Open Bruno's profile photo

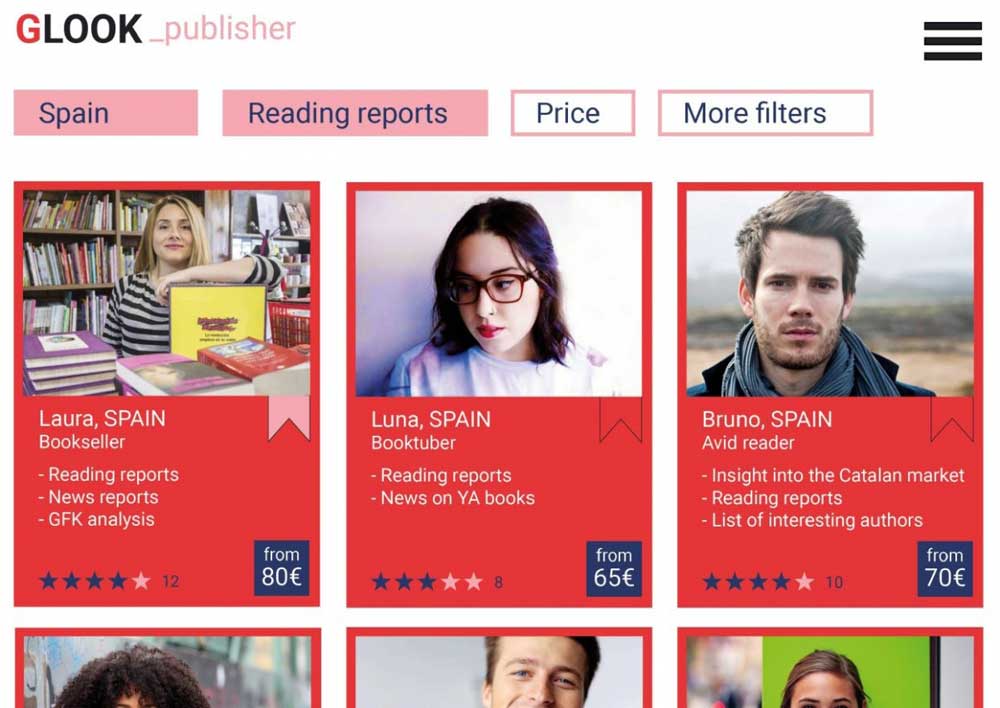point(830,293)
